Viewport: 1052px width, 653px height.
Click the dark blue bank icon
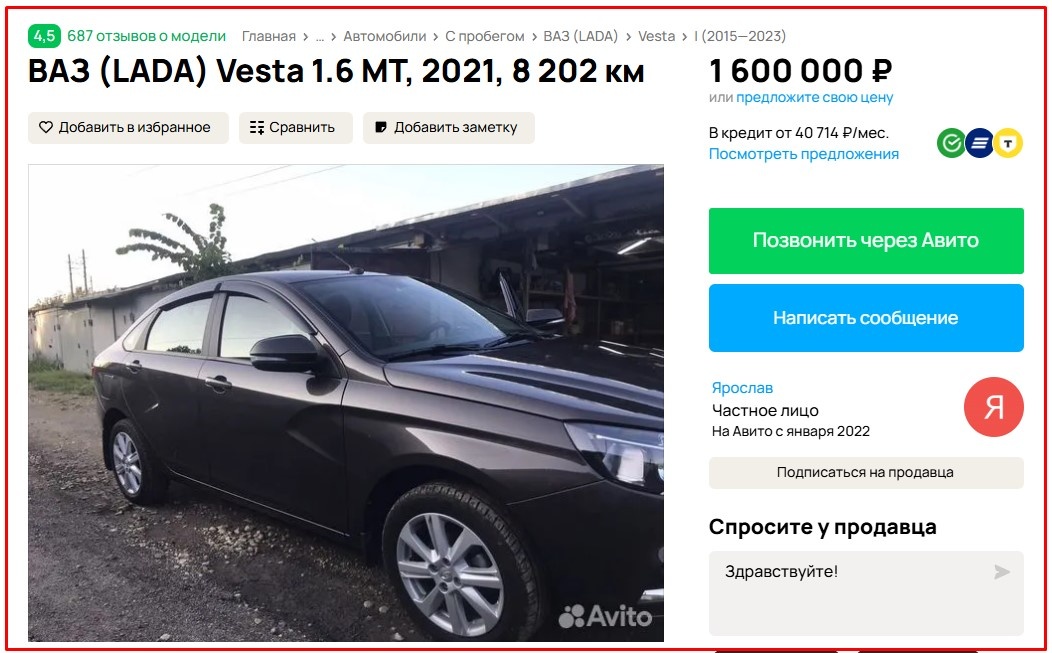[980, 143]
